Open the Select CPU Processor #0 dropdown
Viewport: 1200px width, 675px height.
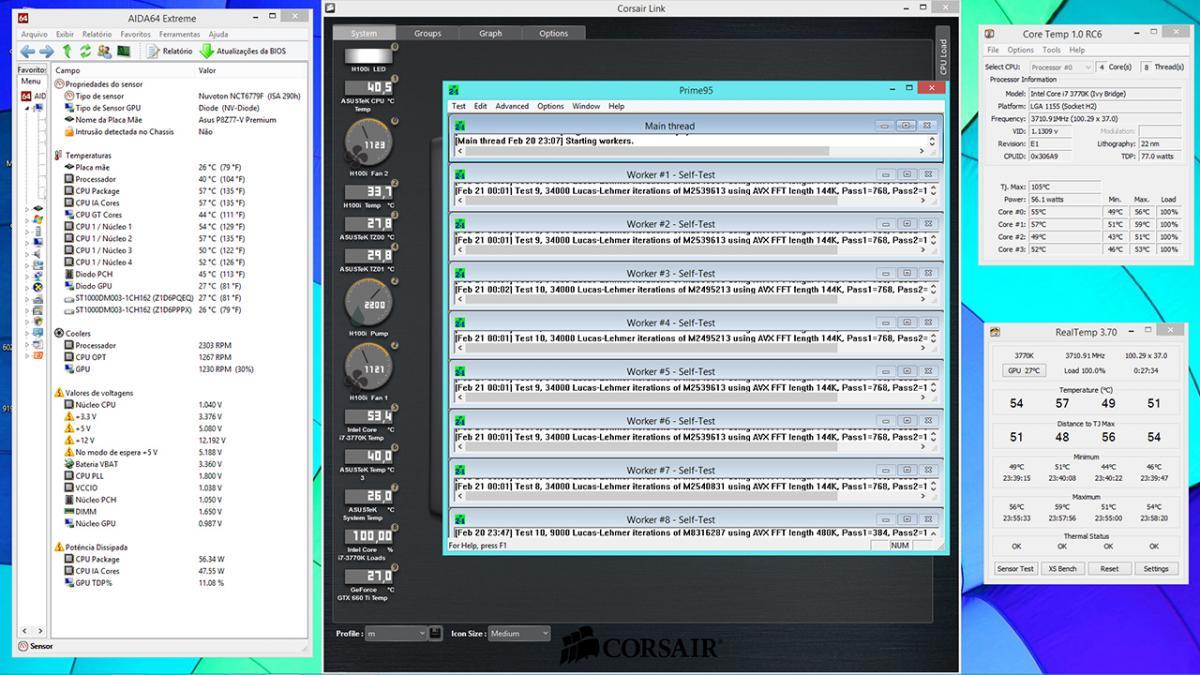pyautogui.click(x=1060, y=67)
